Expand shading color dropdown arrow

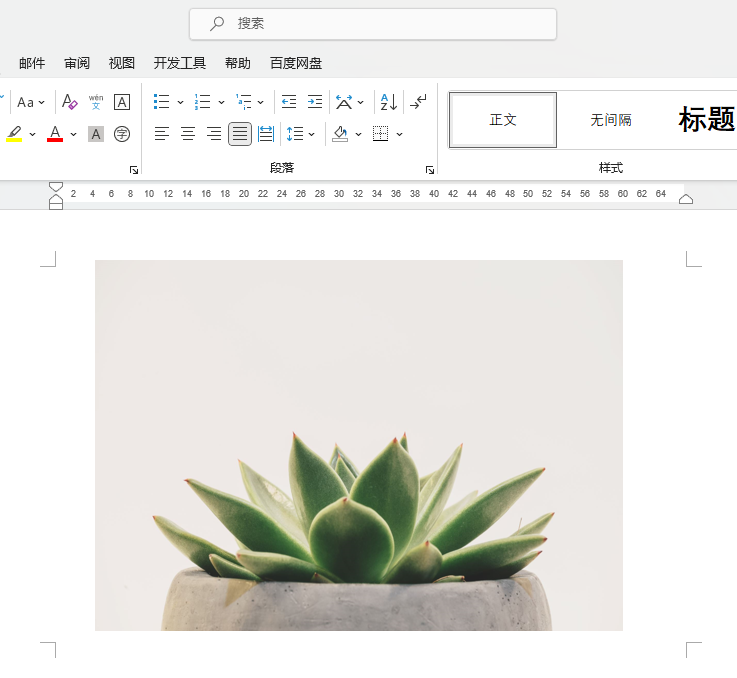(x=359, y=134)
